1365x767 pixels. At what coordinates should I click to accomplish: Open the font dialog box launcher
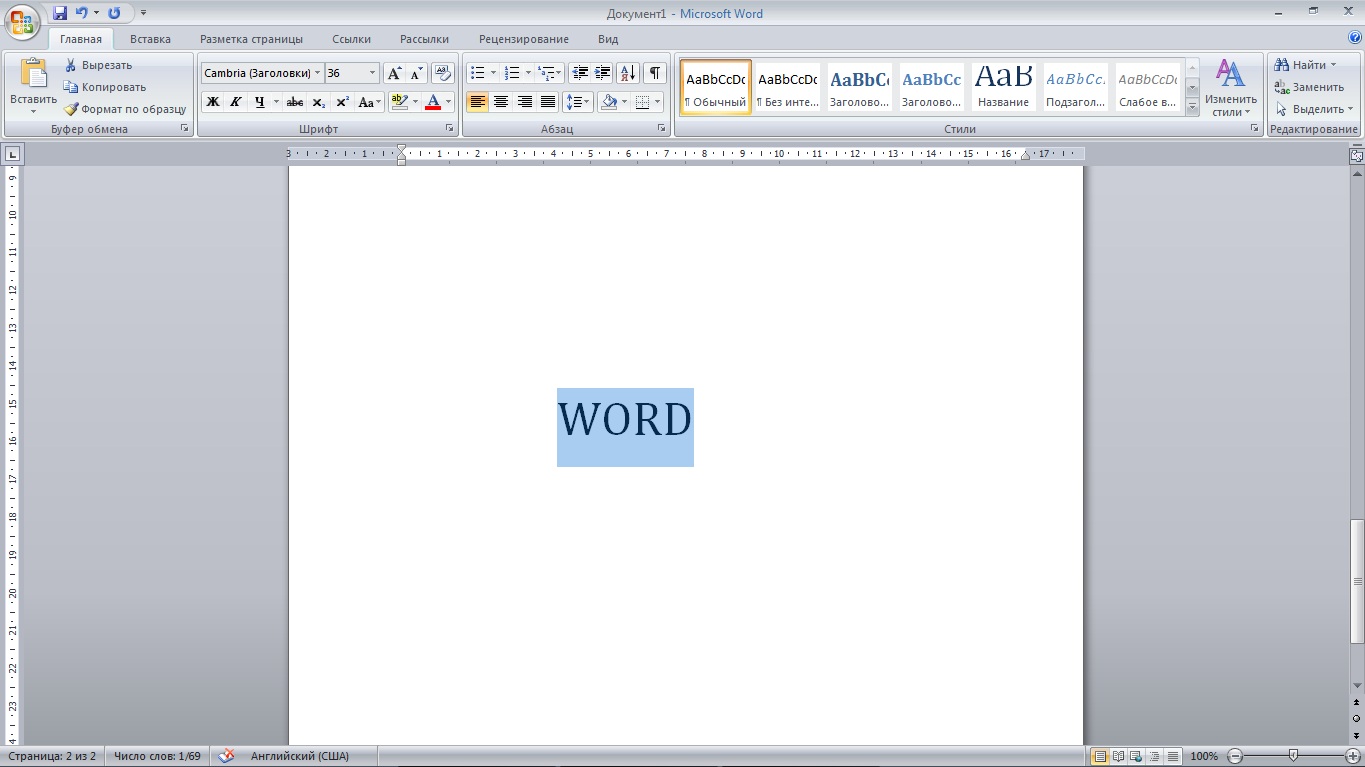(449, 129)
